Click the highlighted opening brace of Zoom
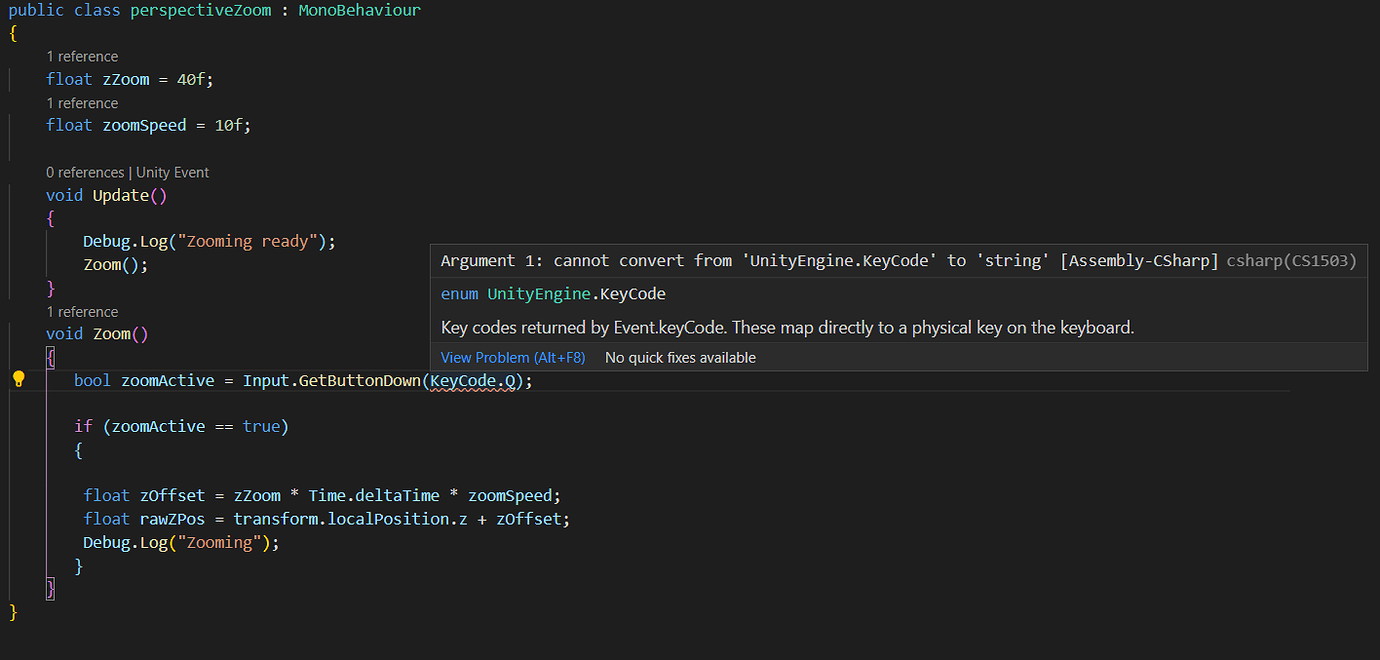Screen dimensions: 1380x660 coord(51,357)
